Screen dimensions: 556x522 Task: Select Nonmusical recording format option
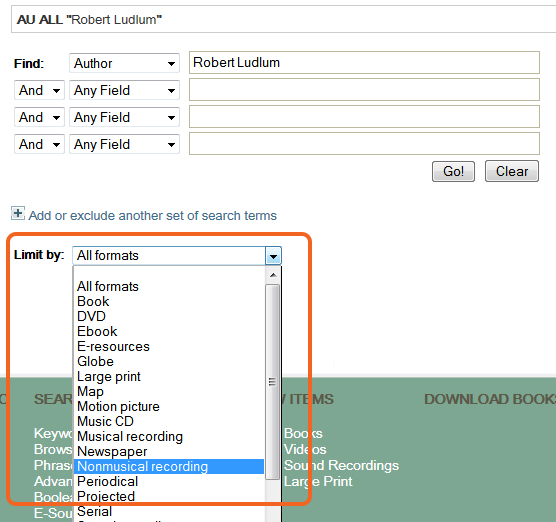[x=169, y=466]
